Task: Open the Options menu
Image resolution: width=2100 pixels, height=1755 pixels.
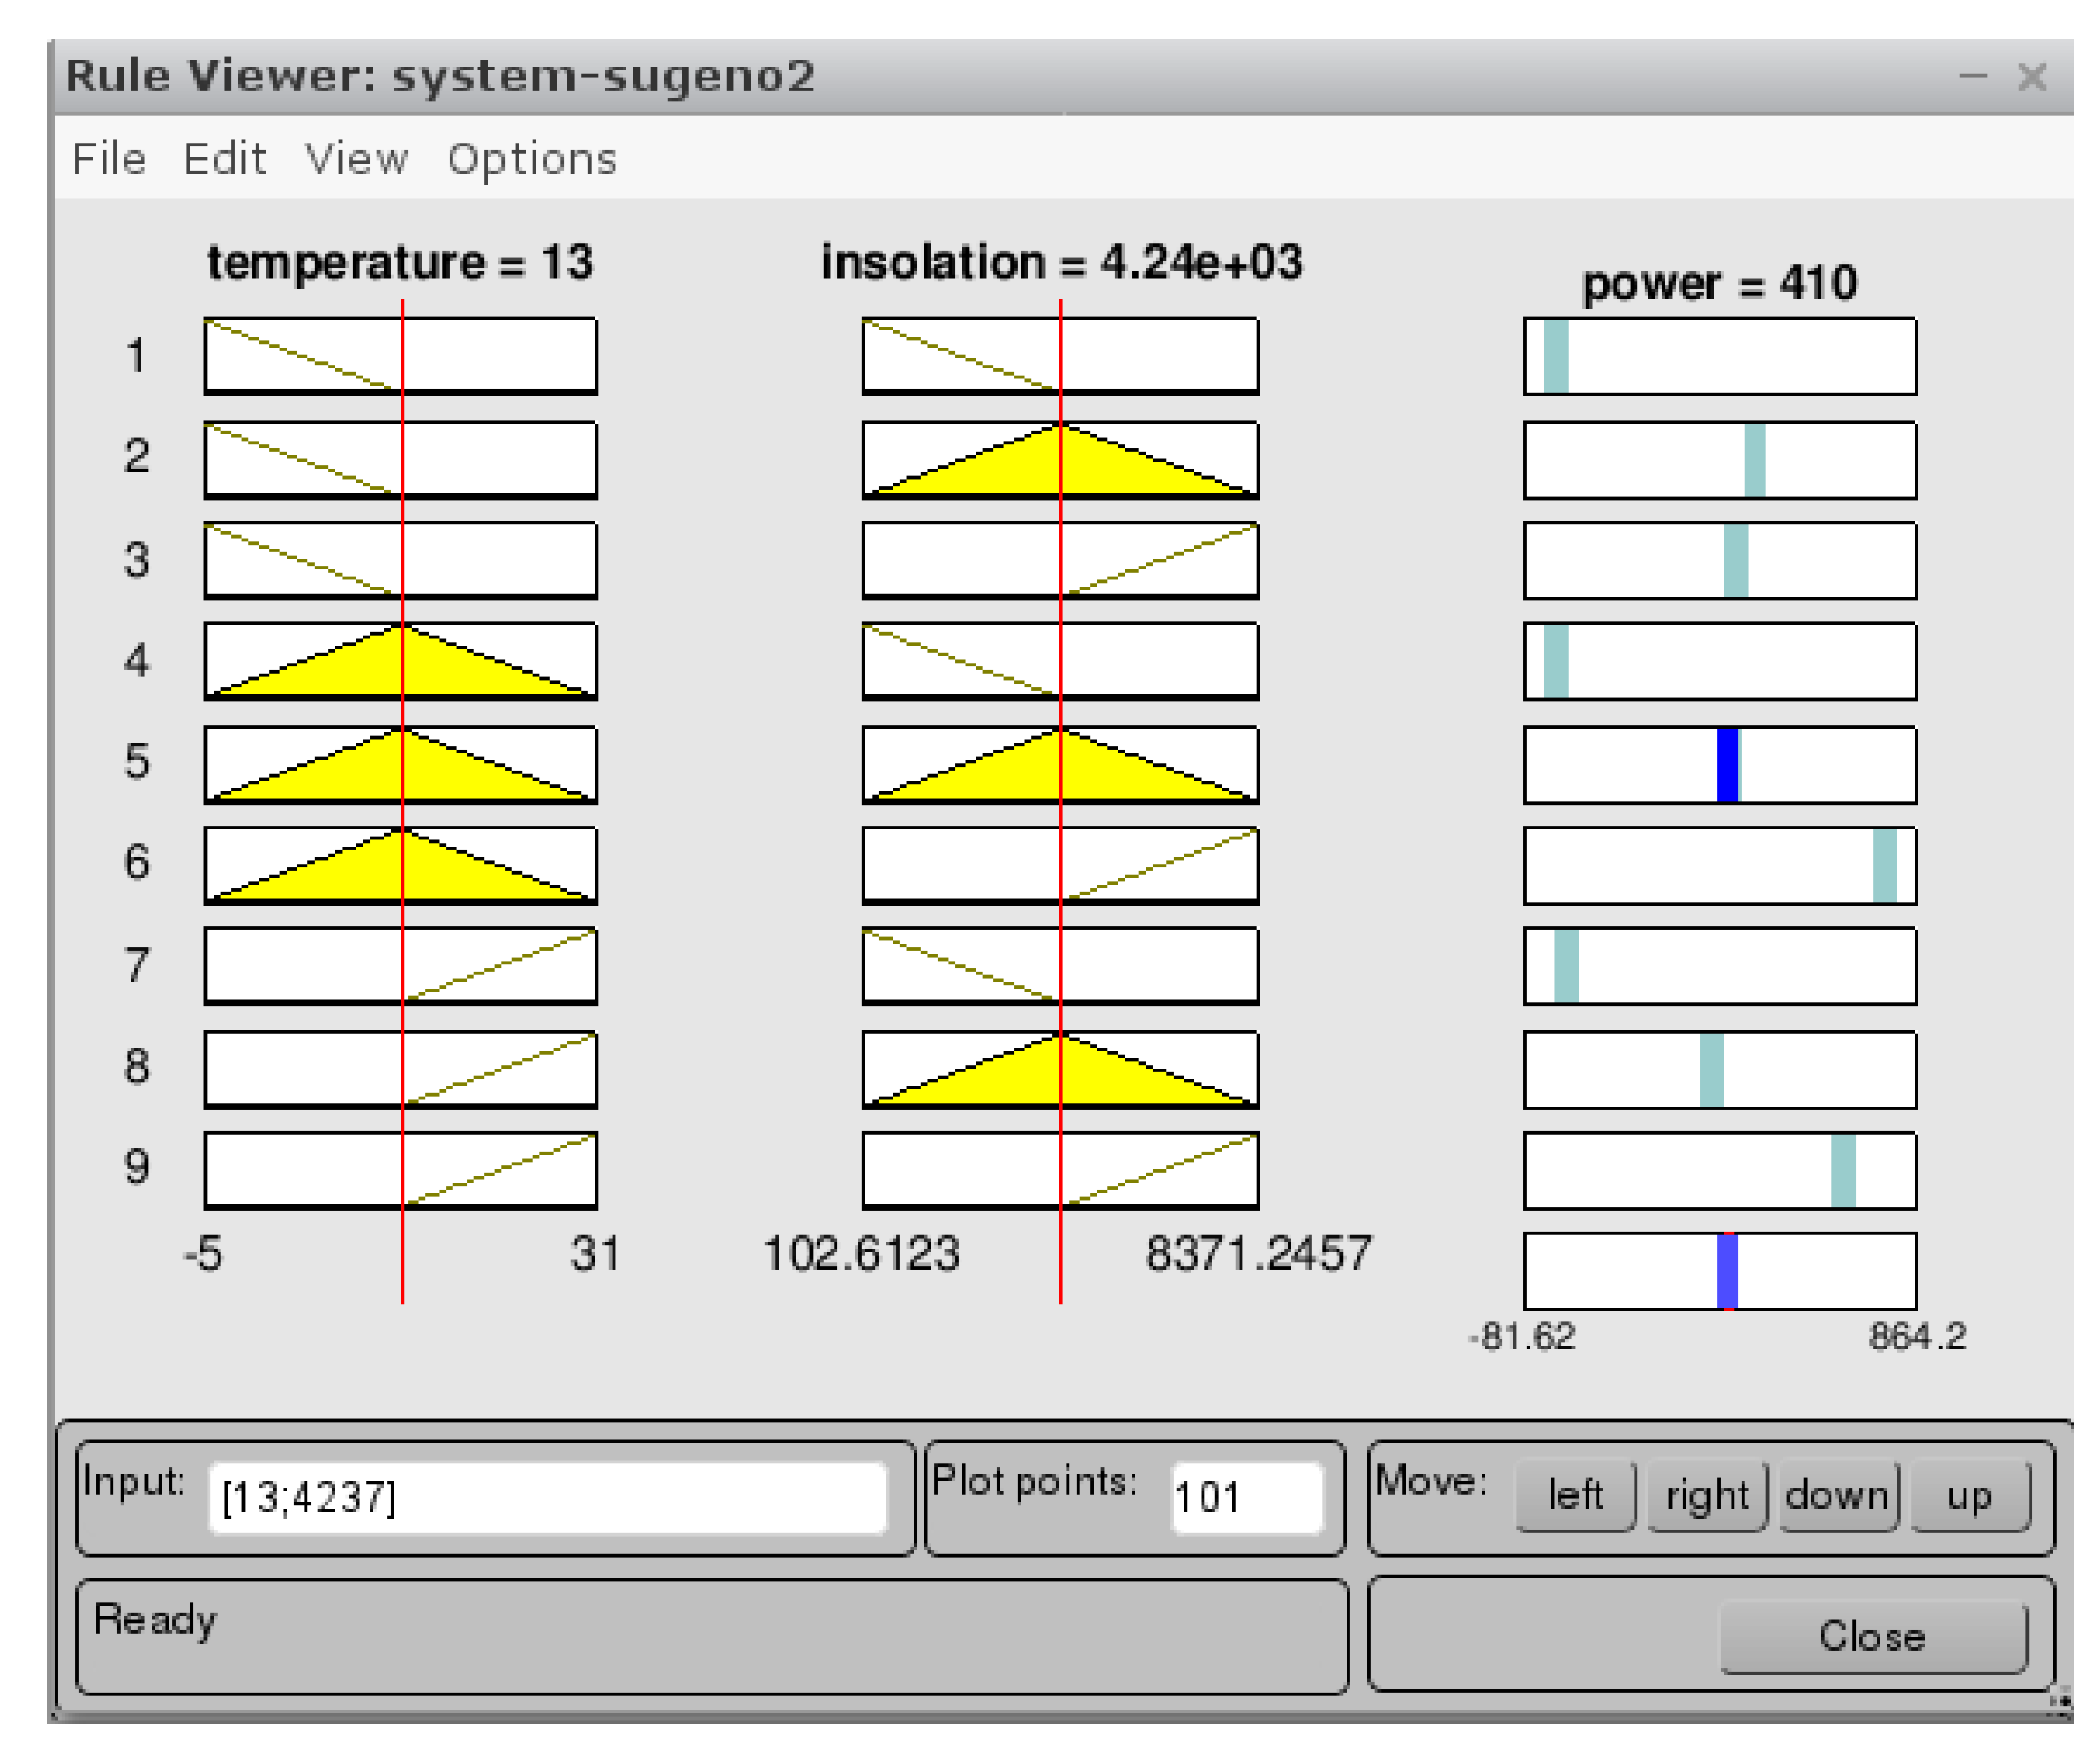Action: pos(532,159)
